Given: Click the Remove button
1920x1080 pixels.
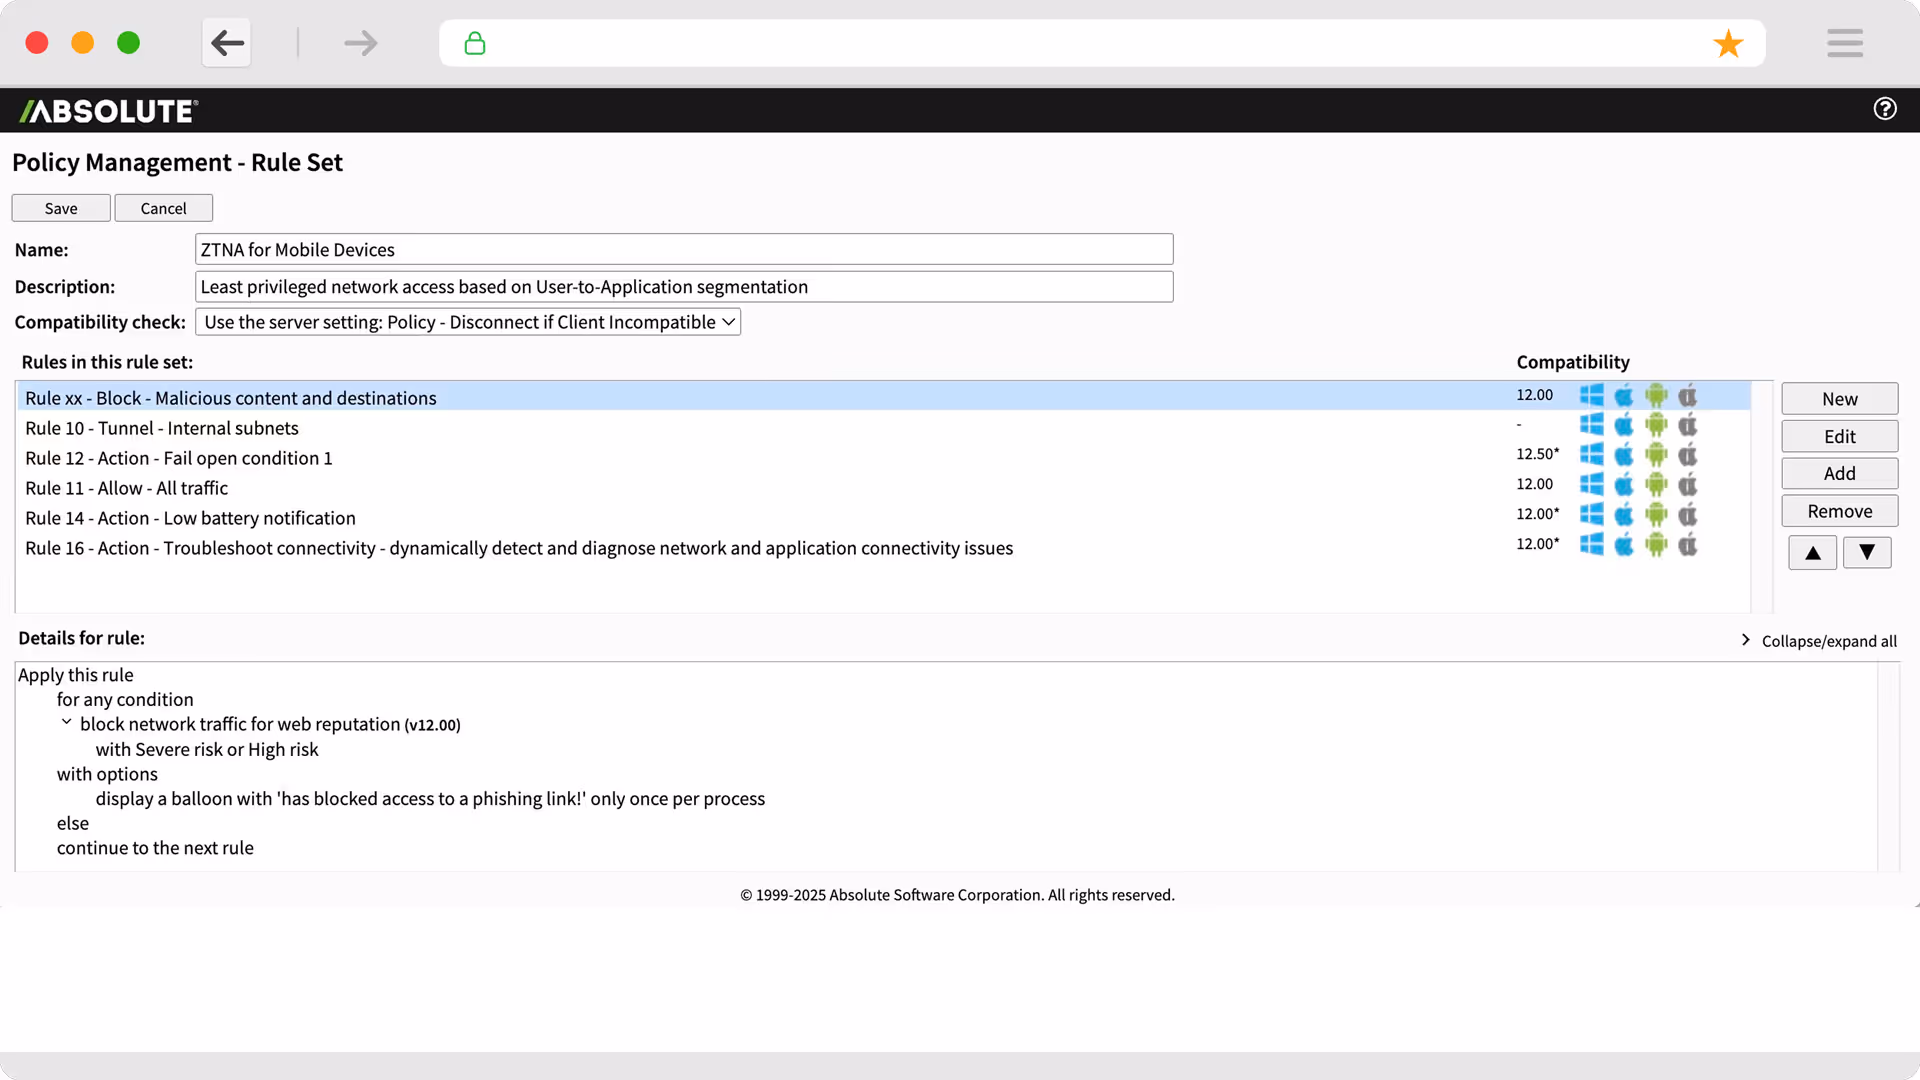Looking at the screenshot, I should pyautogui.click(x=1839, y=511).
